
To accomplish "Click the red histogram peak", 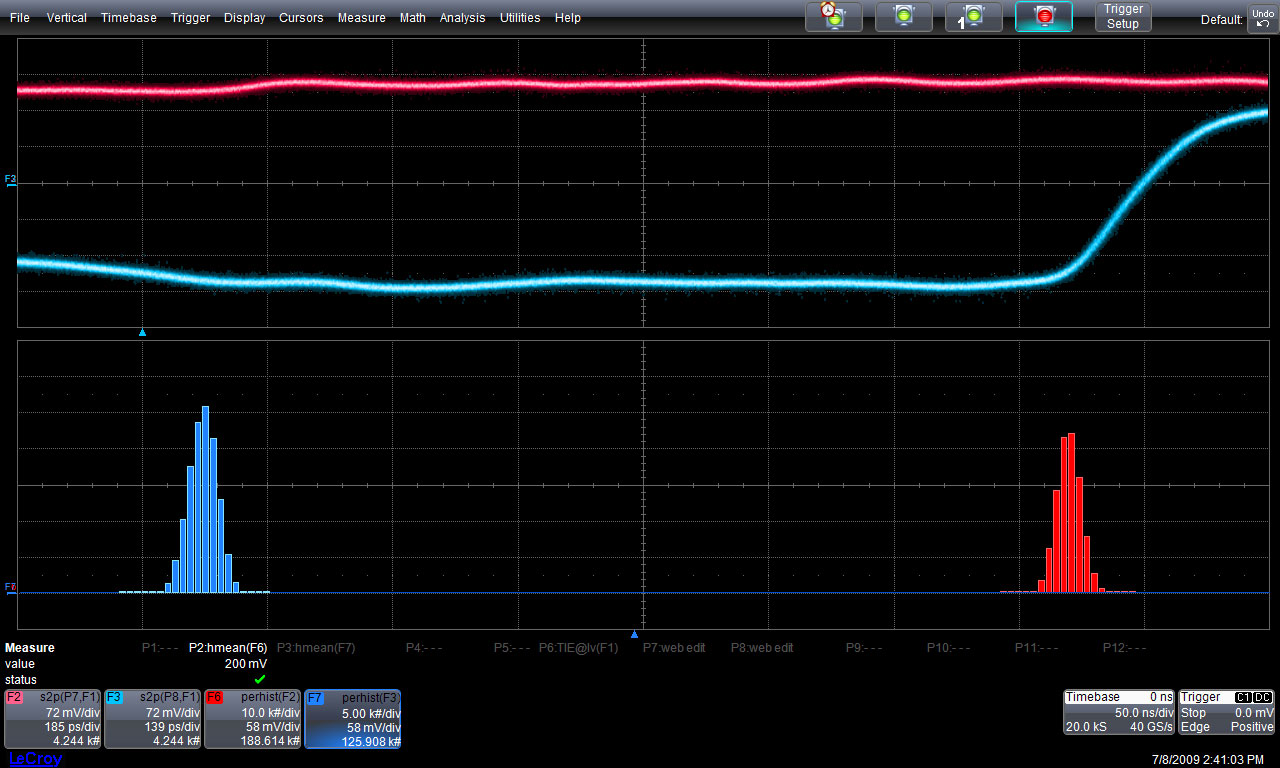I will tap(1072, 512).
